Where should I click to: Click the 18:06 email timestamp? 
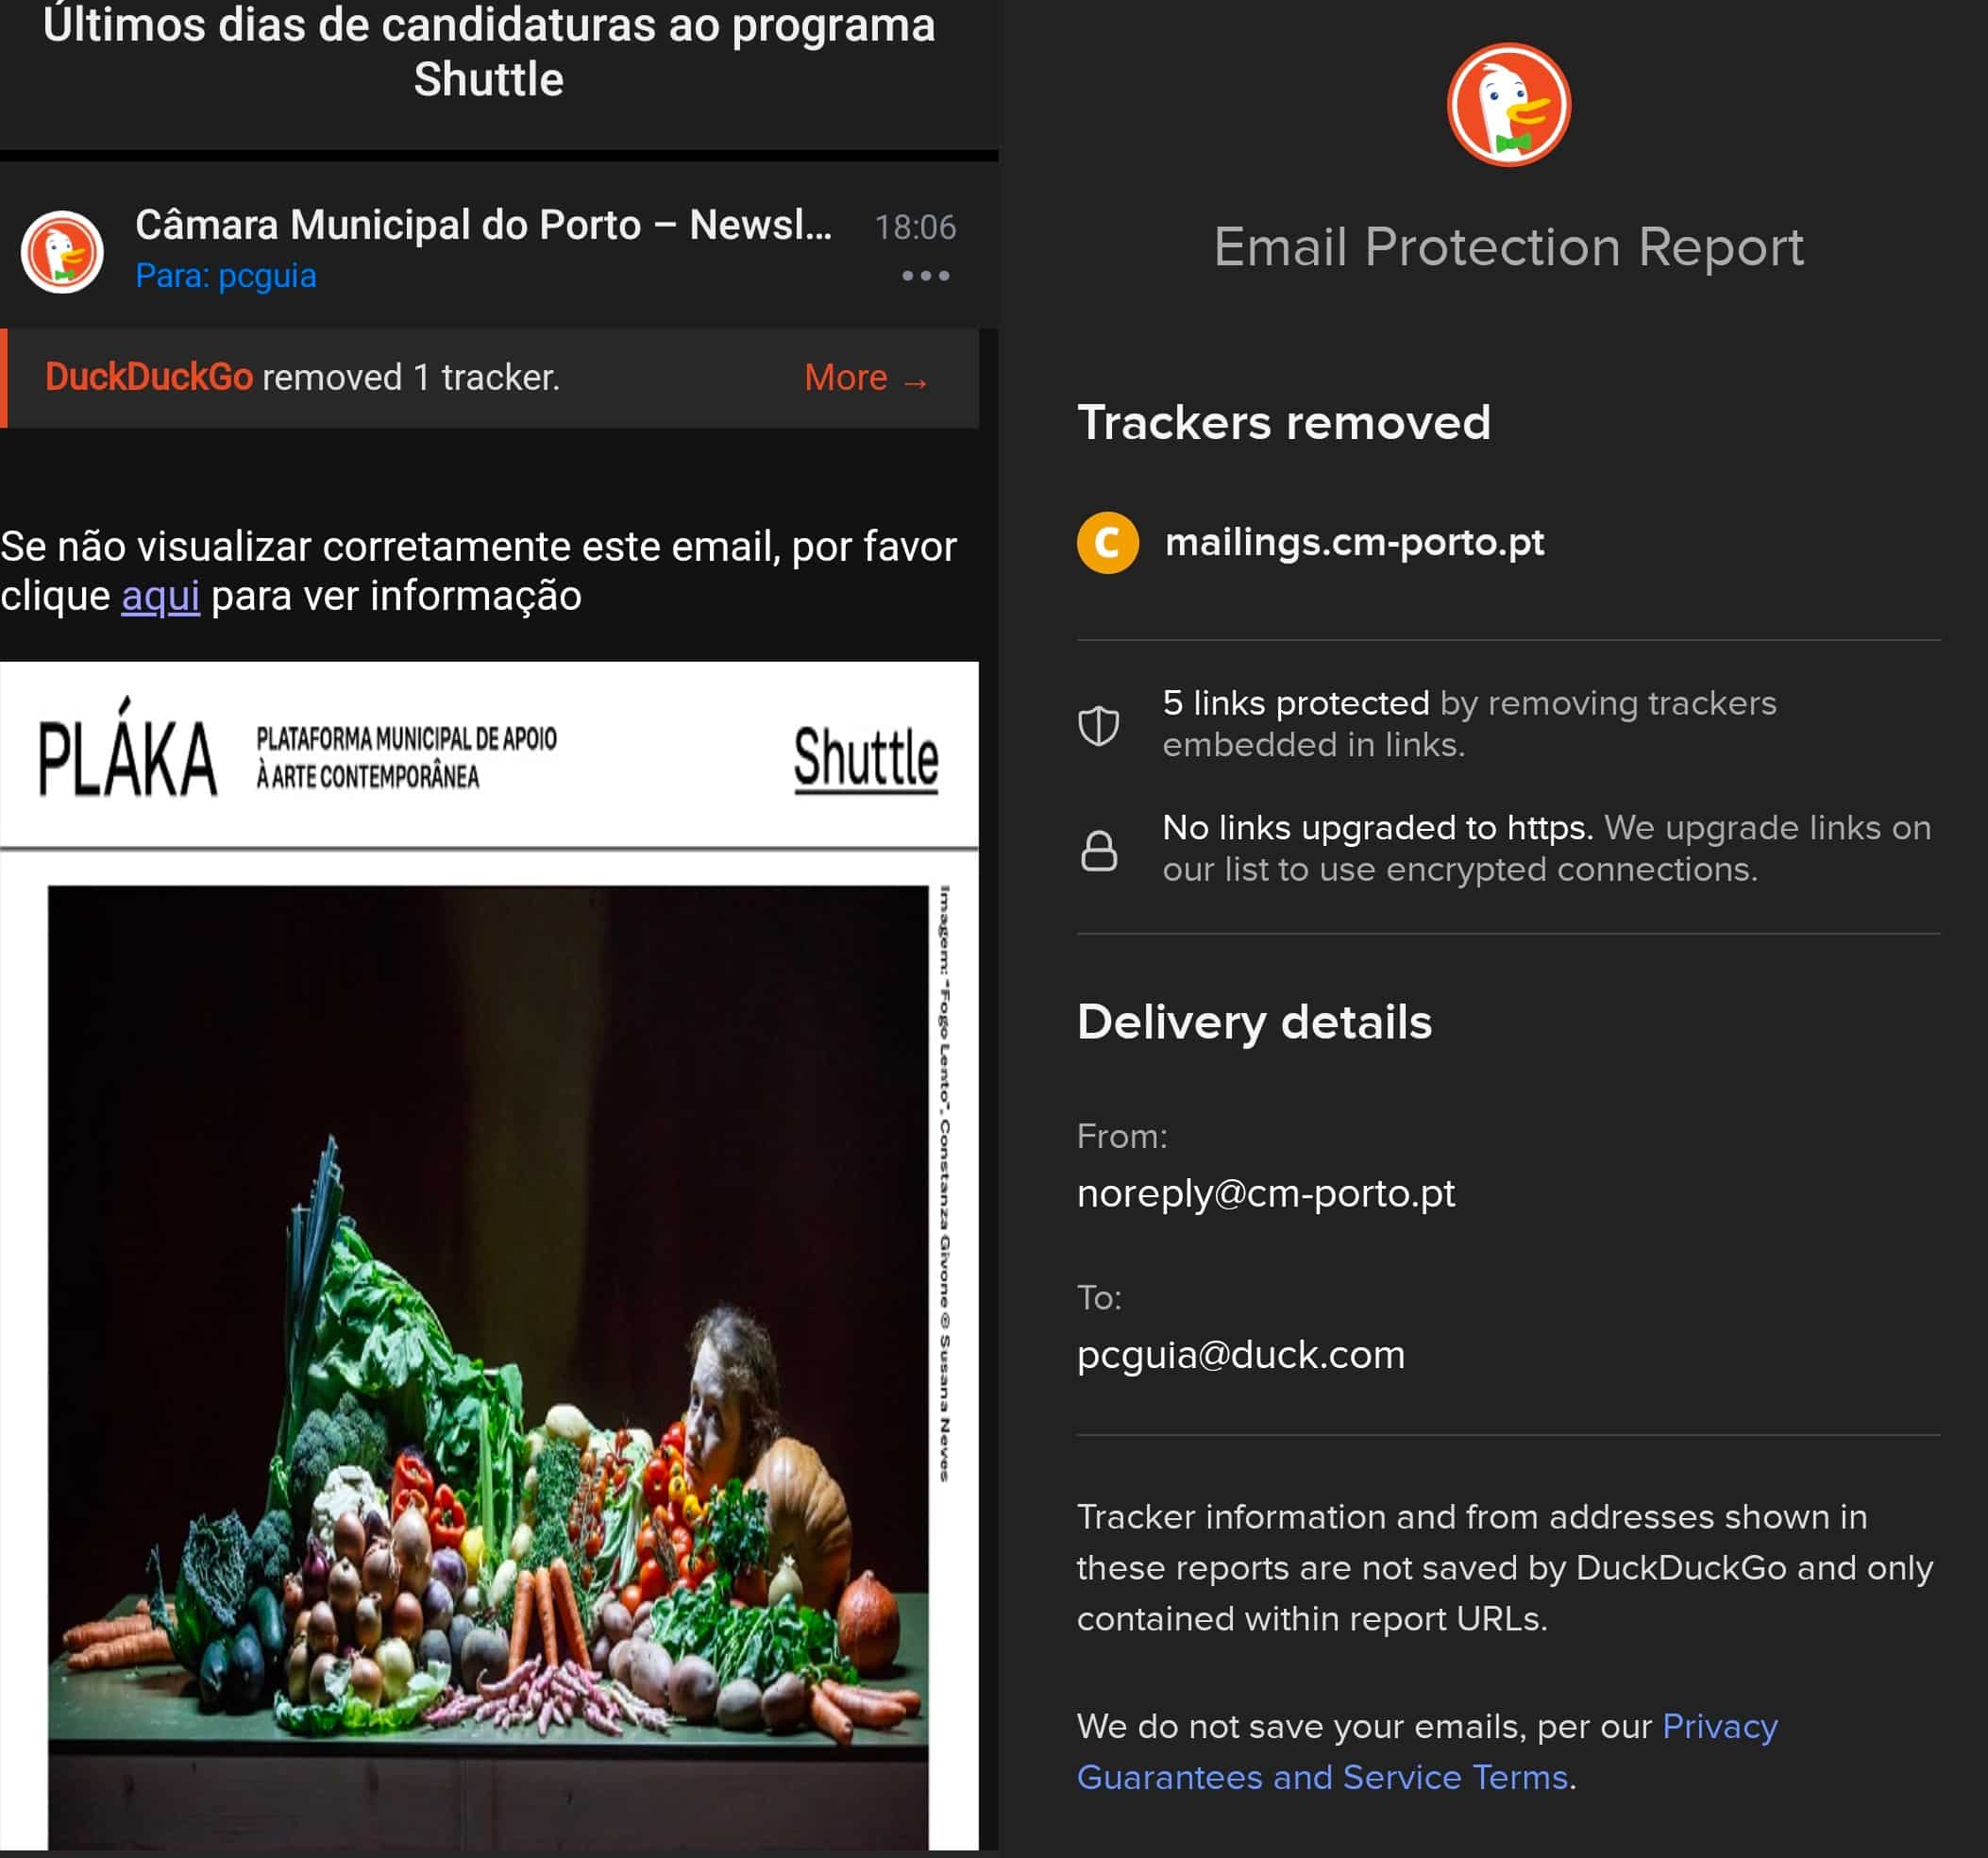915,228
